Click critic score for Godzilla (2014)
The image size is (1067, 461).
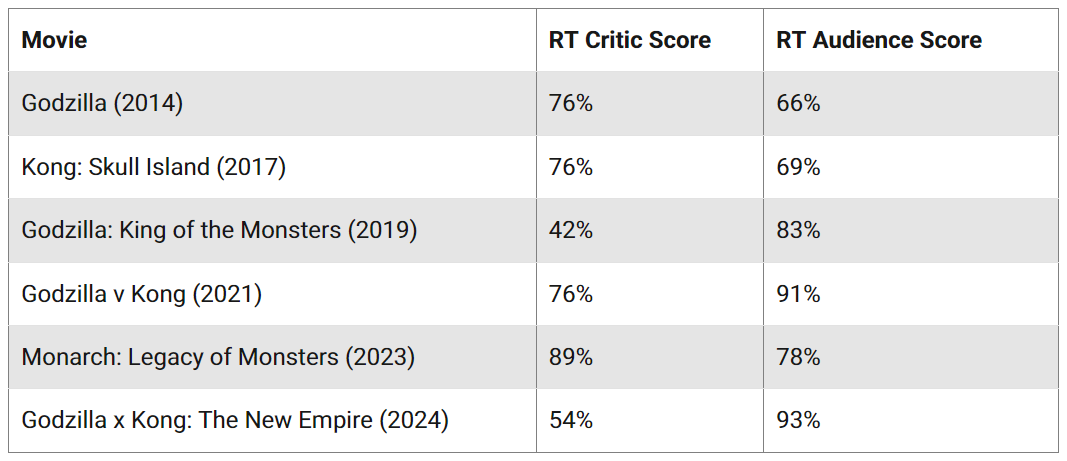point(570,103)
